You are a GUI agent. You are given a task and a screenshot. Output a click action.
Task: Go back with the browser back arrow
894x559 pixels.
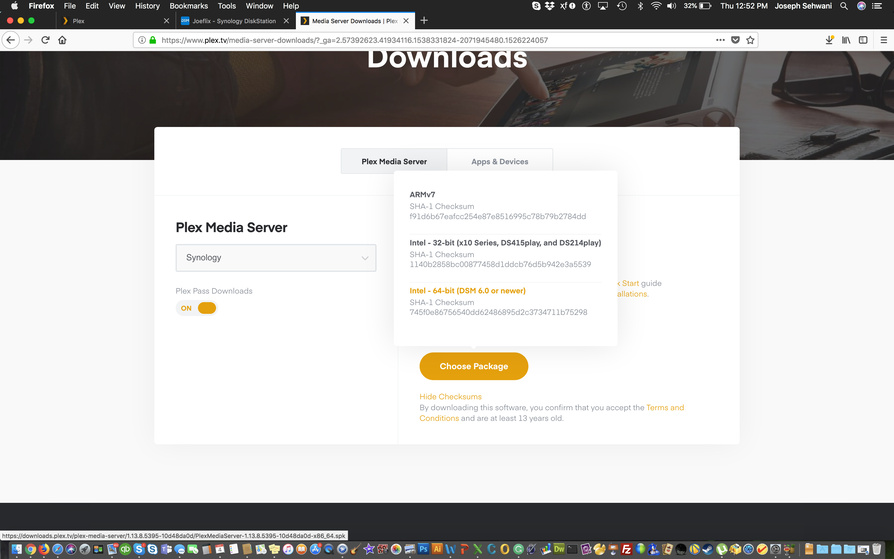10,40
